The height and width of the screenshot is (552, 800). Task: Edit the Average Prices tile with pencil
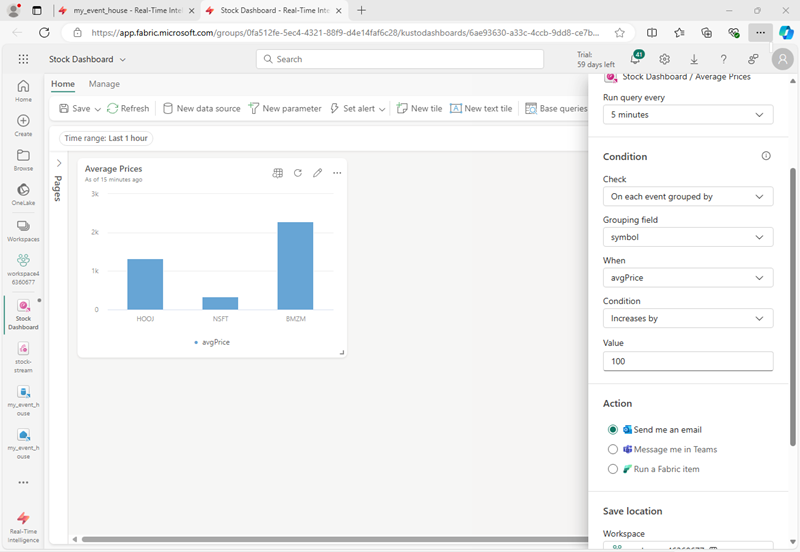point(317,173)
